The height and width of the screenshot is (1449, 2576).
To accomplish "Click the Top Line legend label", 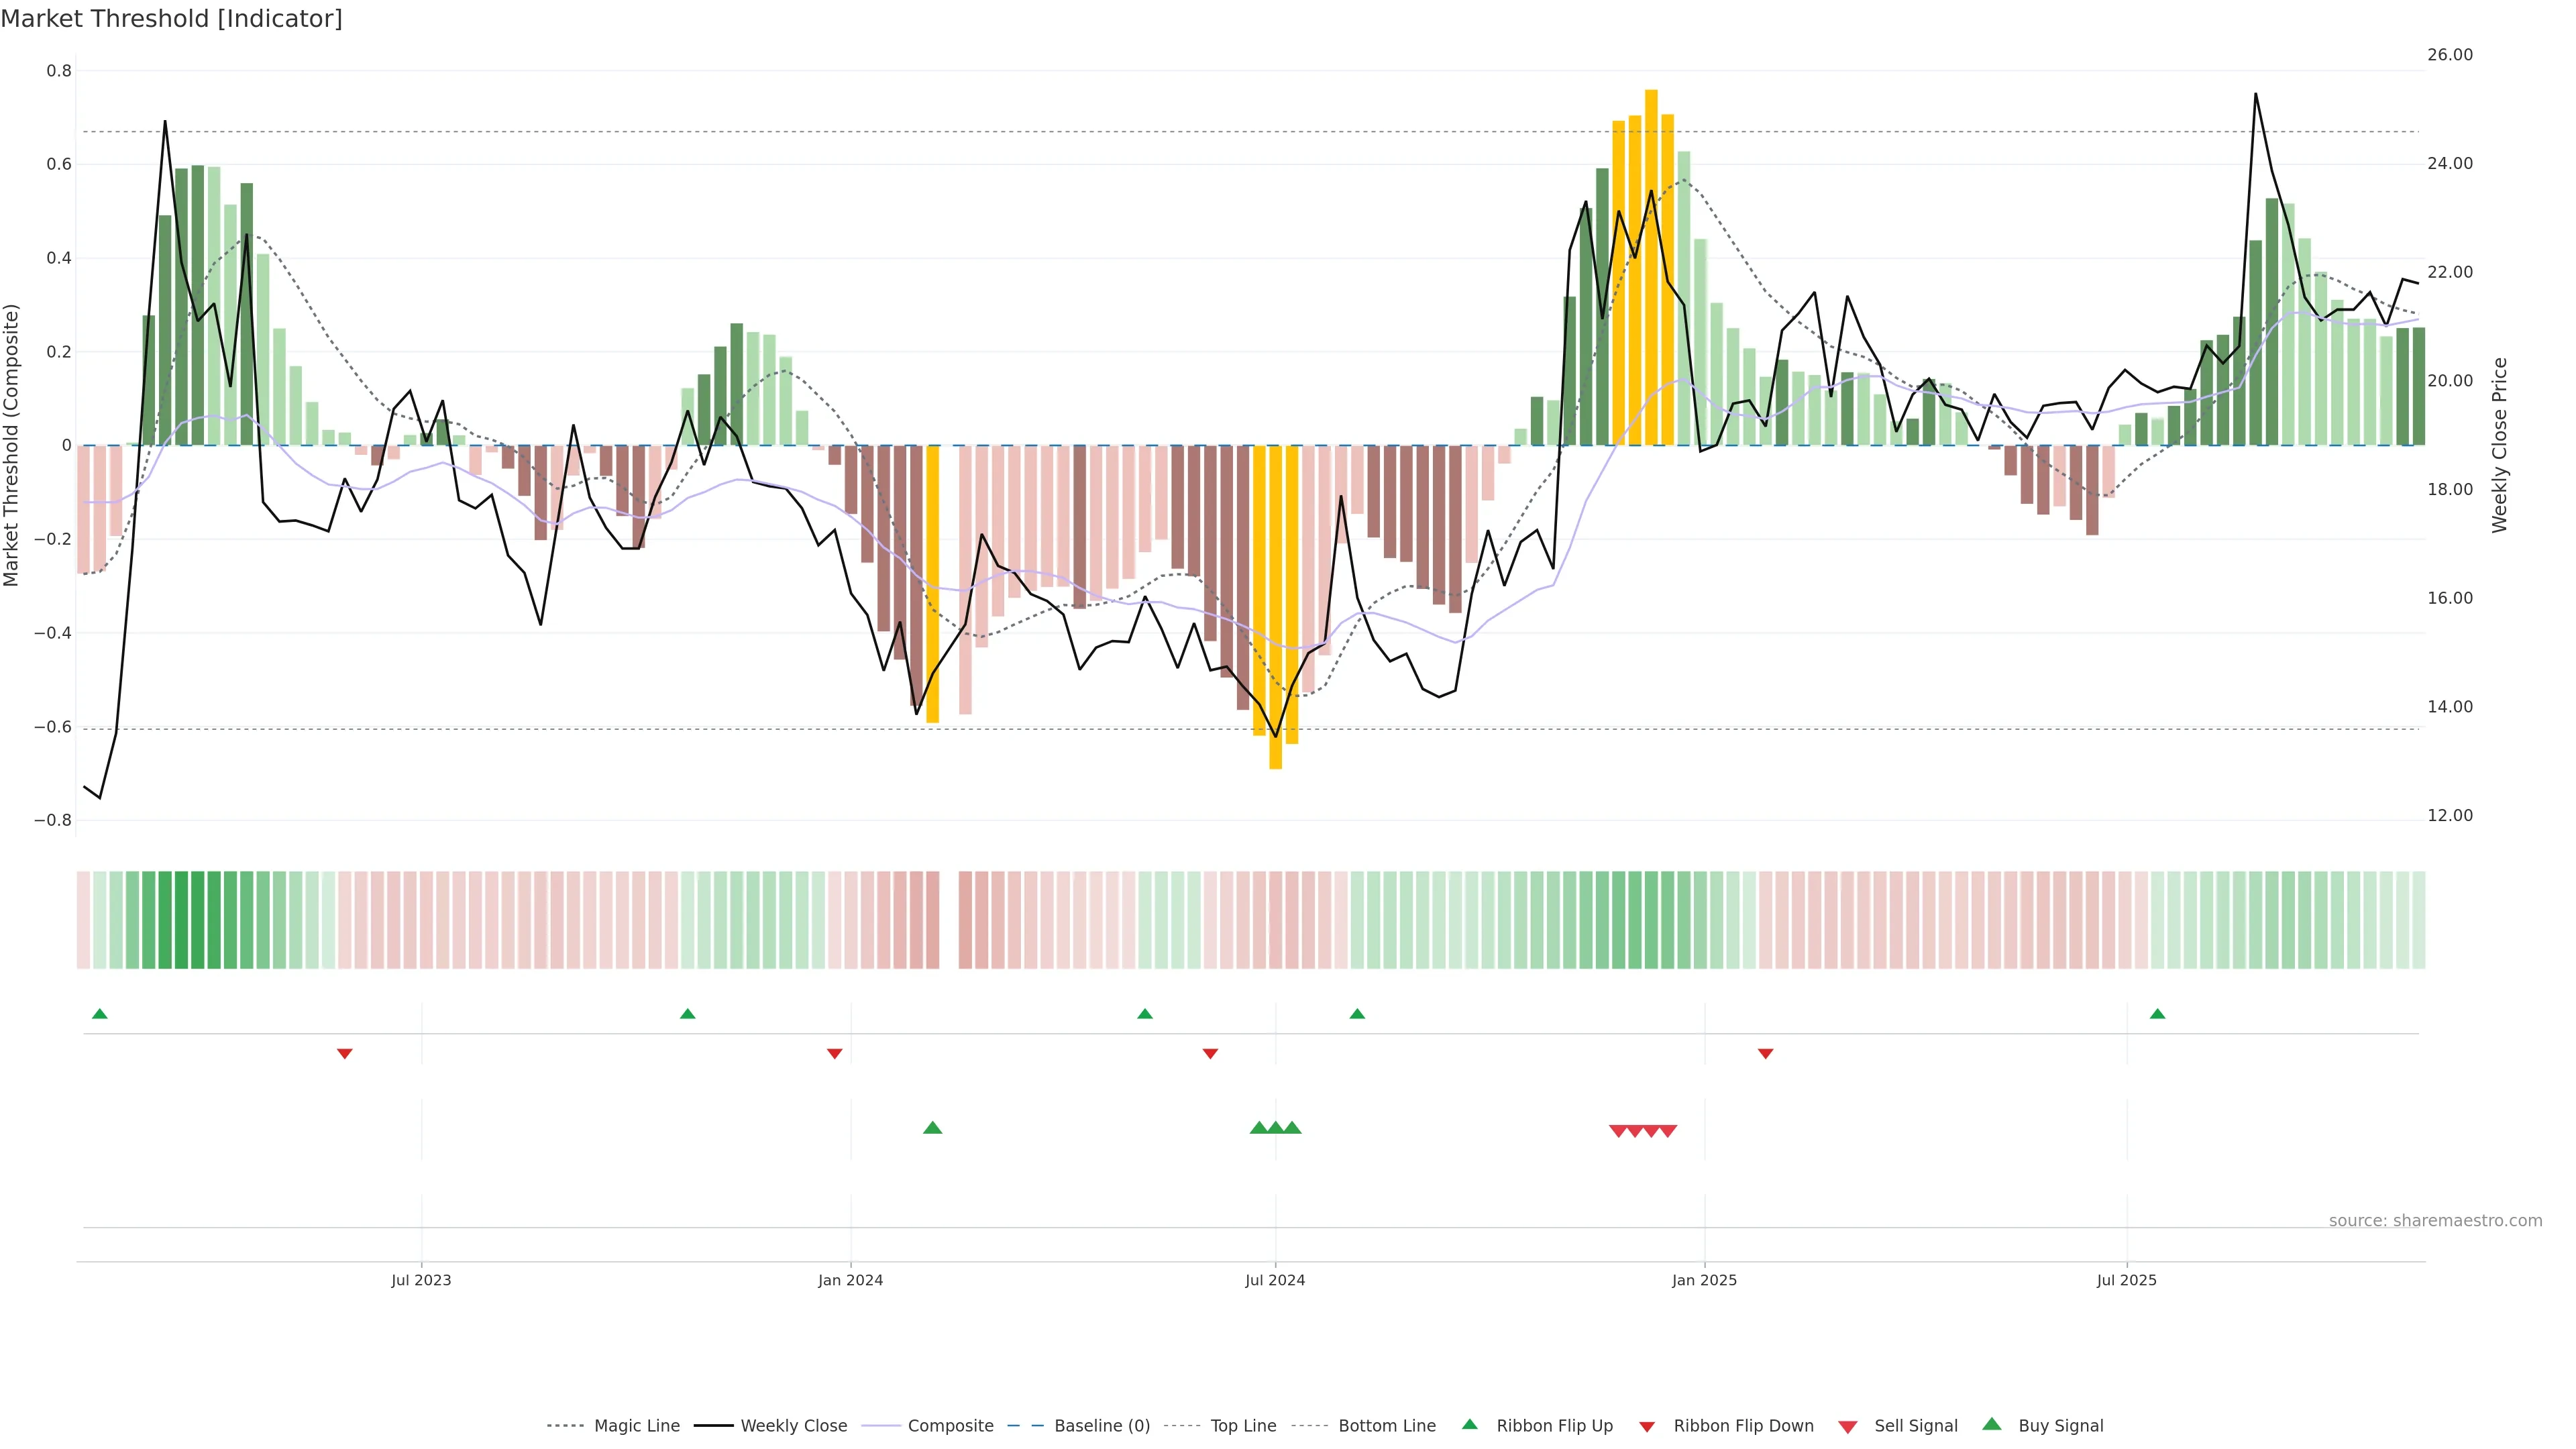I will 1243,1426.
